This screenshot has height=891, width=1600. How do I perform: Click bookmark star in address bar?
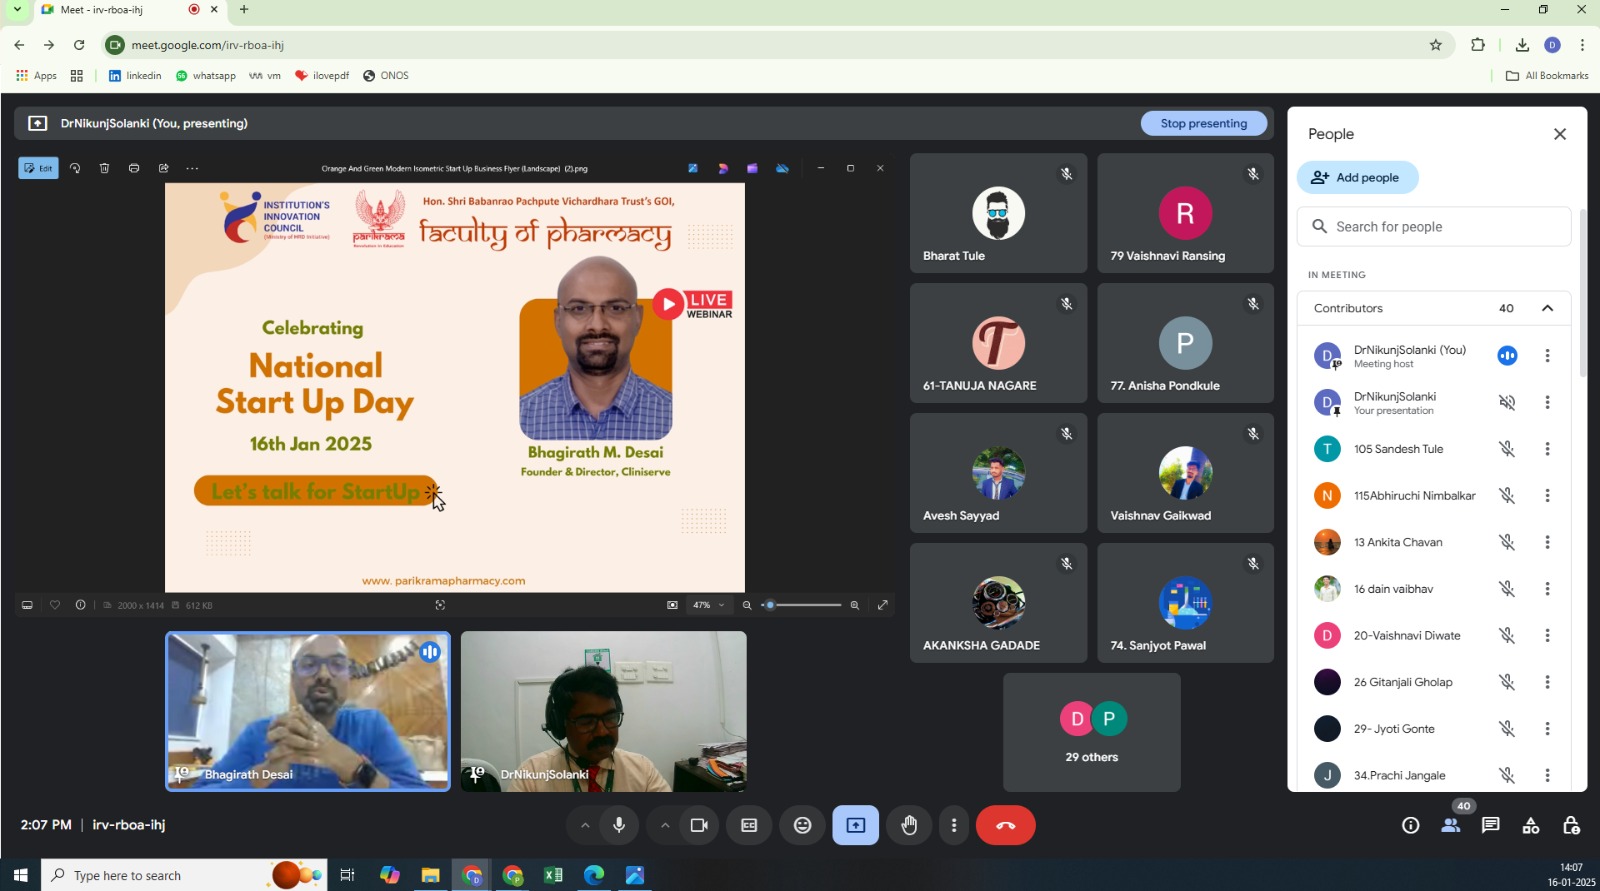(x=1436, y=45)
